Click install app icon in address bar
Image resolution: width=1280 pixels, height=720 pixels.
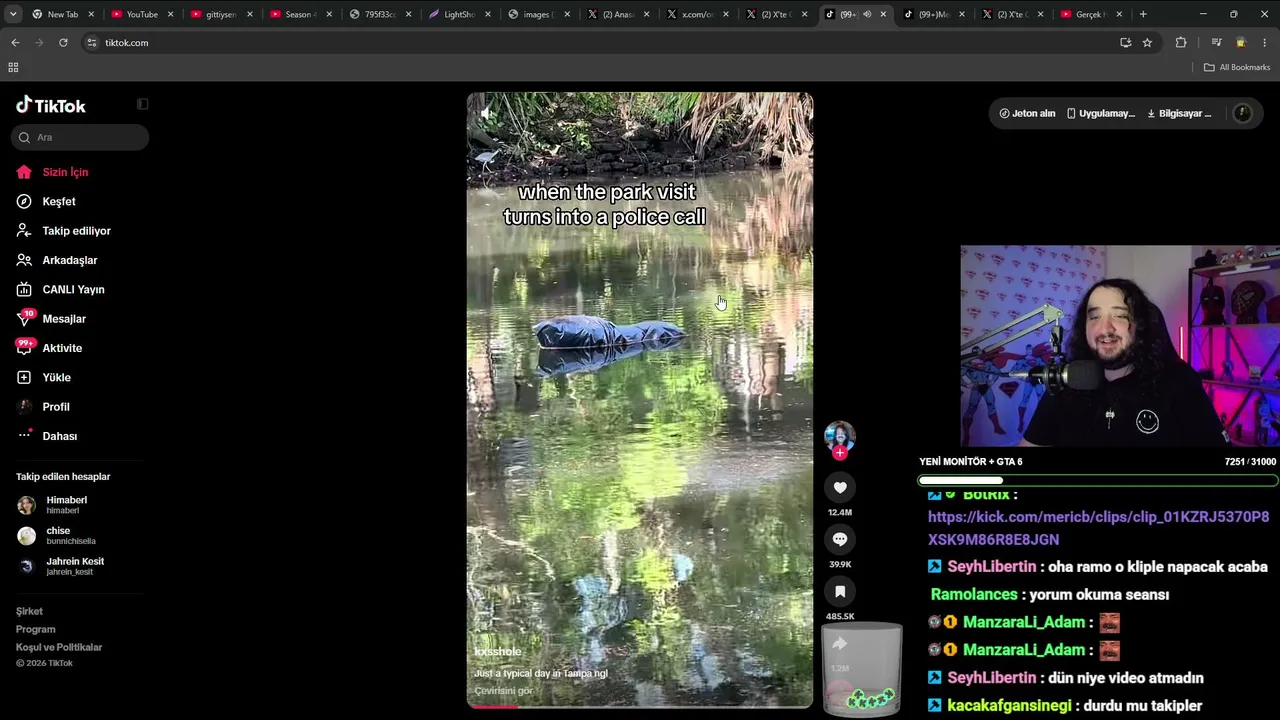(1125, 43)
